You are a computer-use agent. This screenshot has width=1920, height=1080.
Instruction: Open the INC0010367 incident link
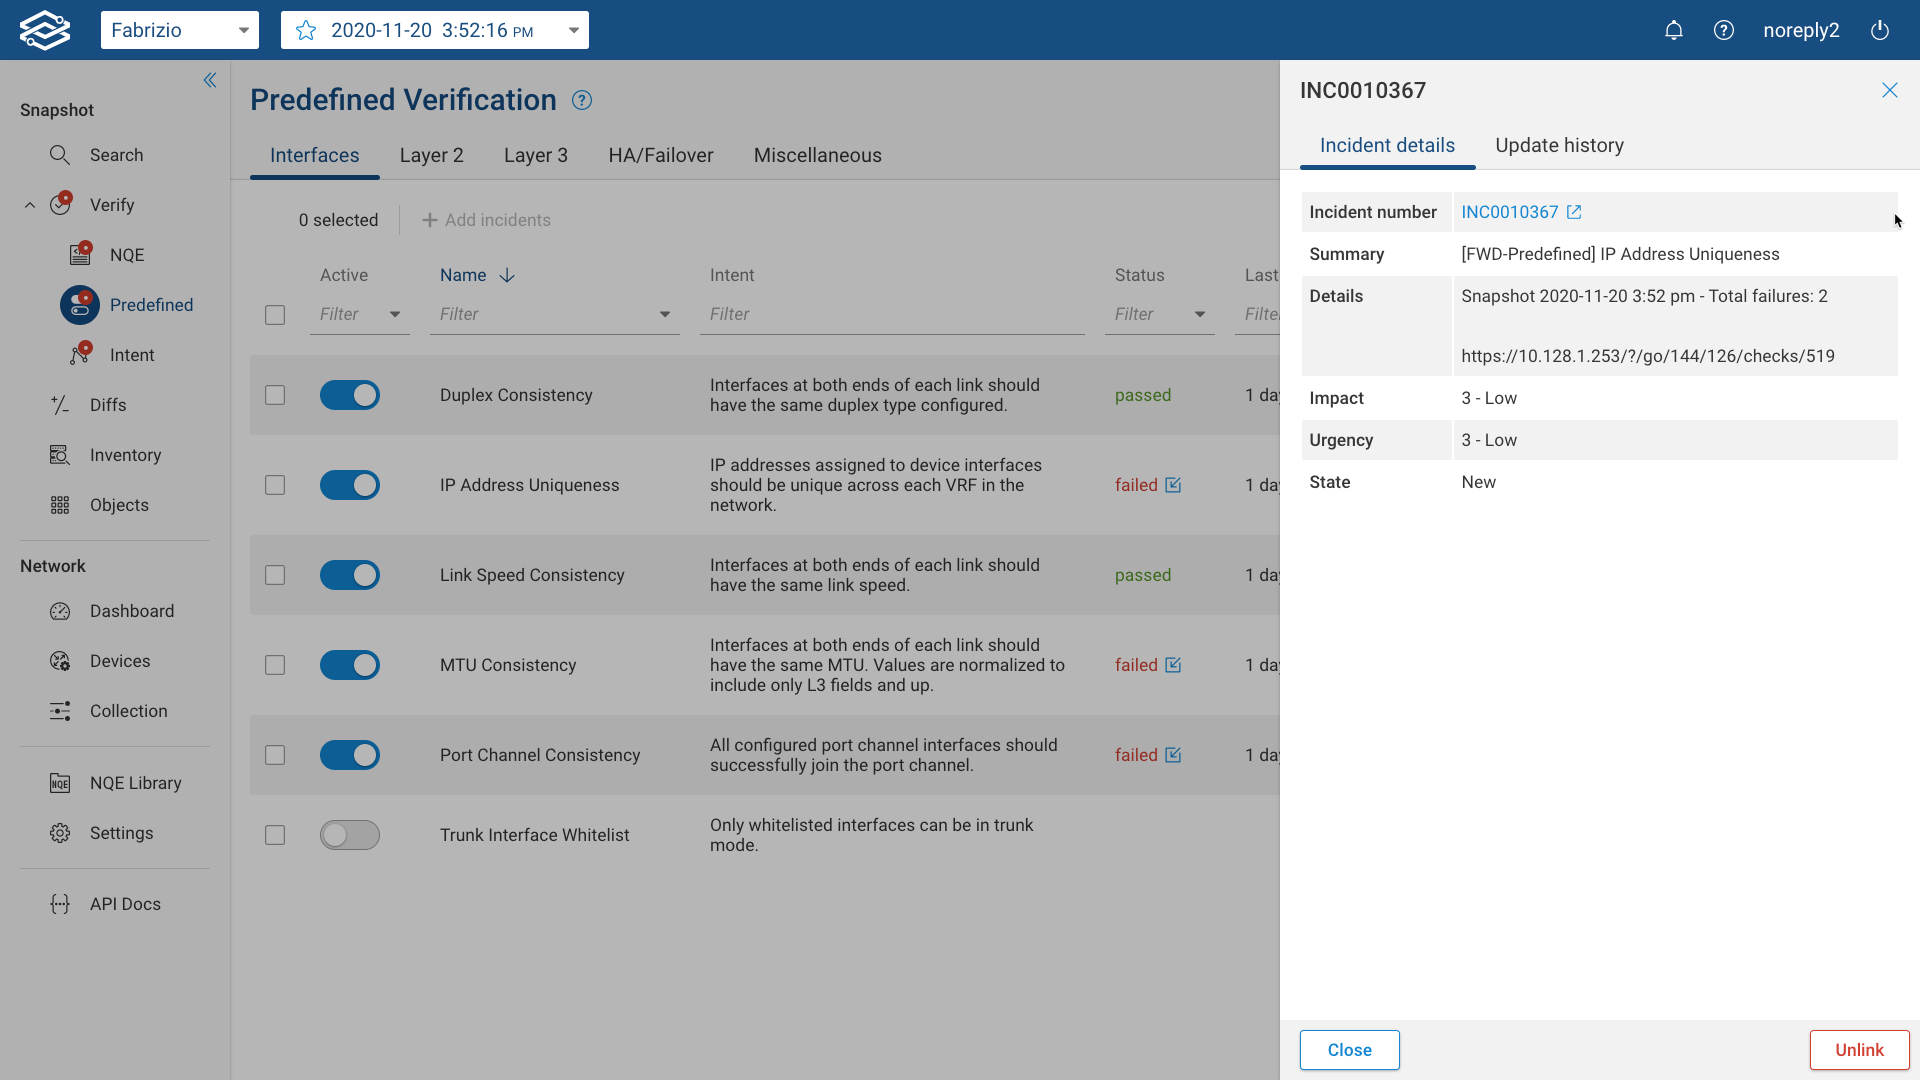[1509, 212]
